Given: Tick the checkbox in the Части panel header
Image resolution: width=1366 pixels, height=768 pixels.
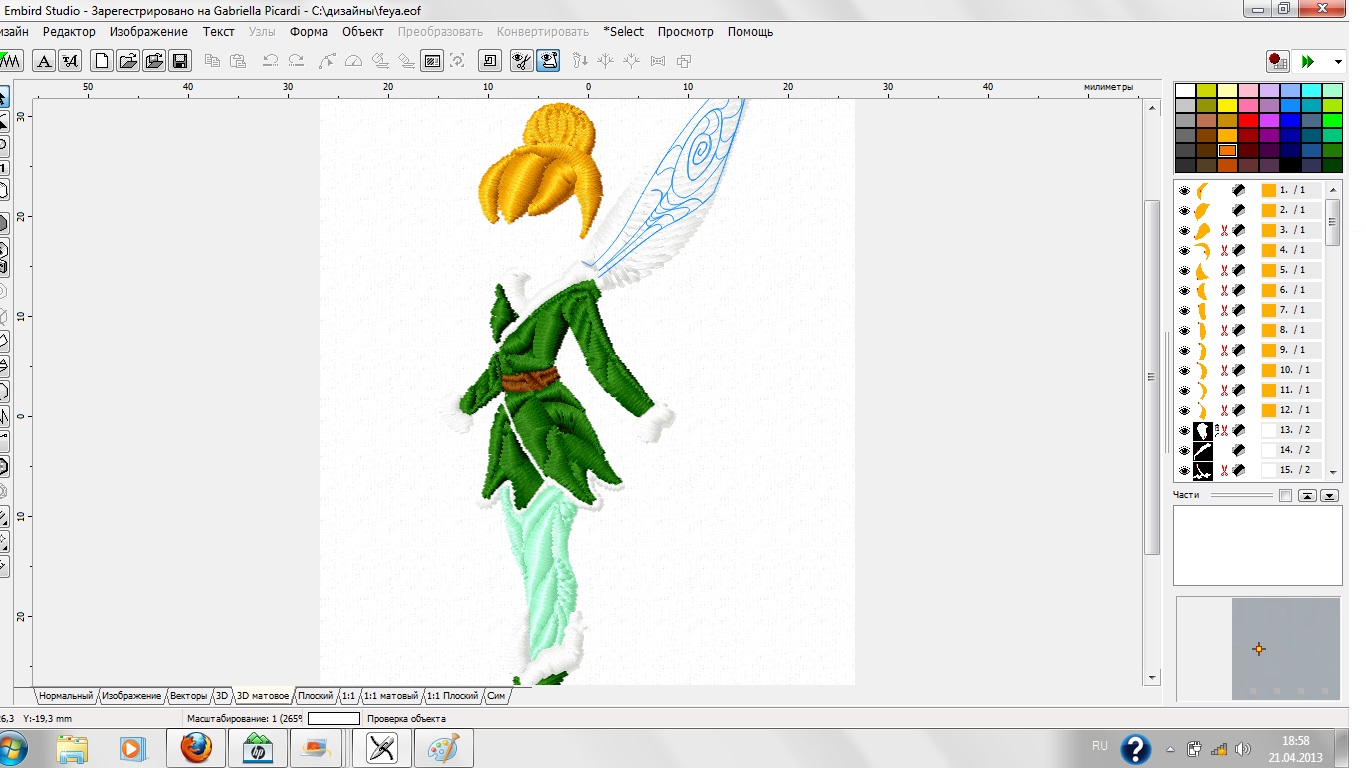Looking at the screenshot, I should (1285, 496).
